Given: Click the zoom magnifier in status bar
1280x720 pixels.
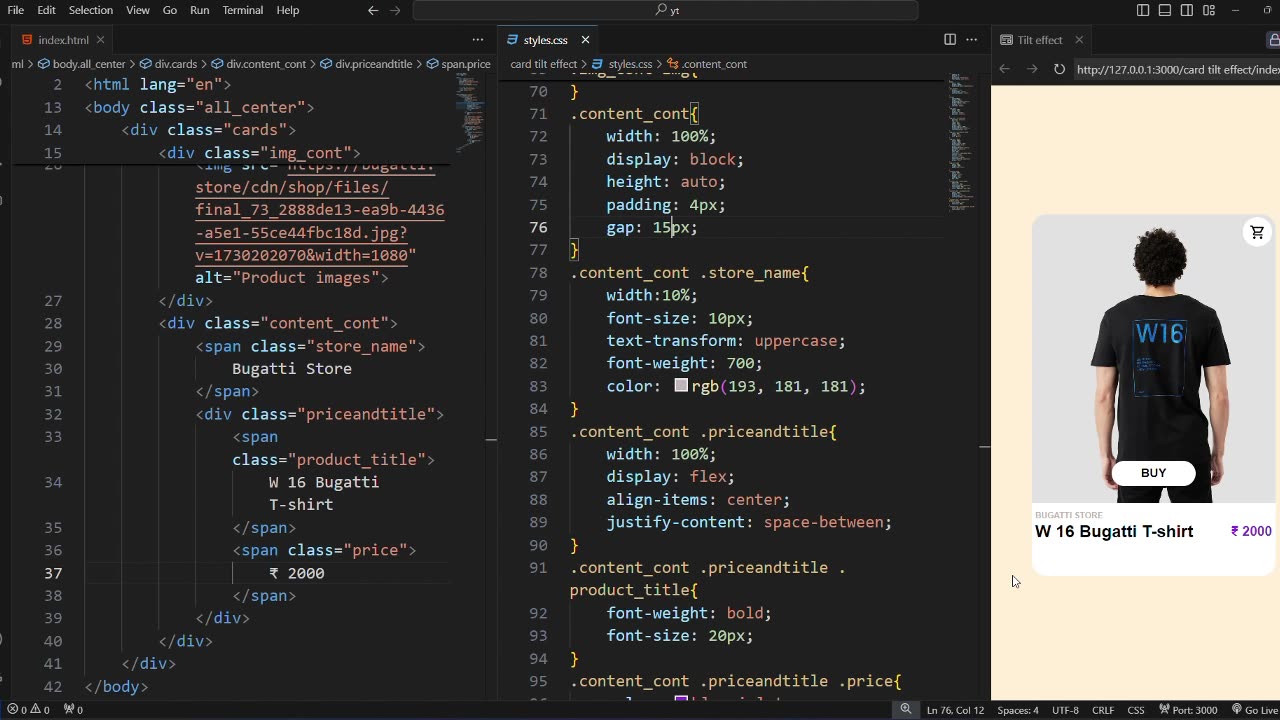Looking at the screenshot, I should (905, 709).
